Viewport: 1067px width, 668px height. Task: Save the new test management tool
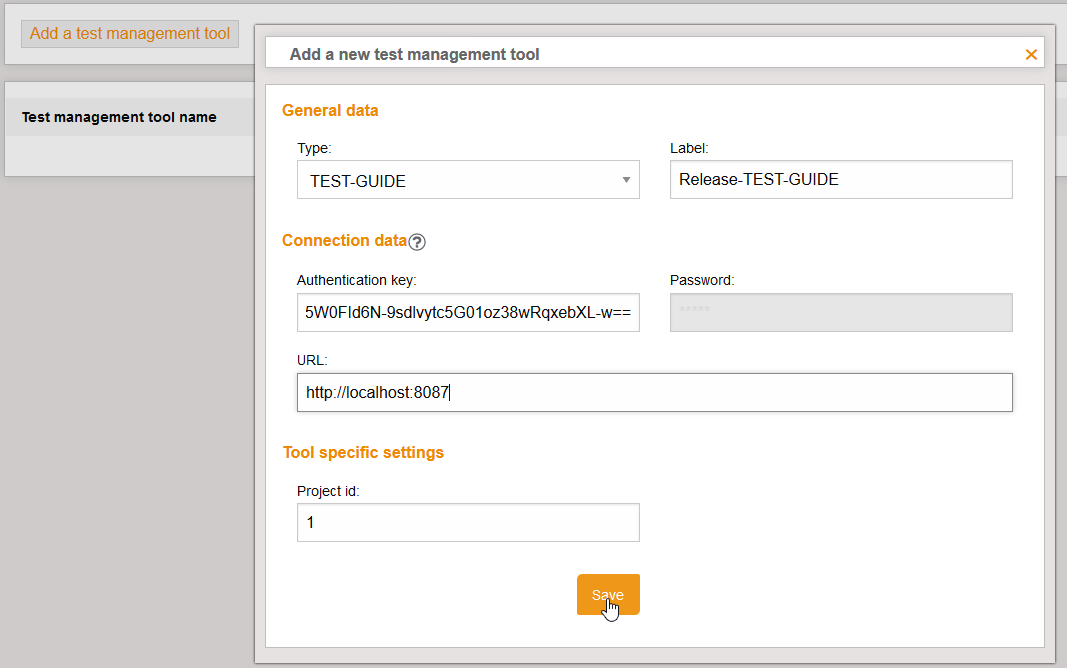(607, 594)
